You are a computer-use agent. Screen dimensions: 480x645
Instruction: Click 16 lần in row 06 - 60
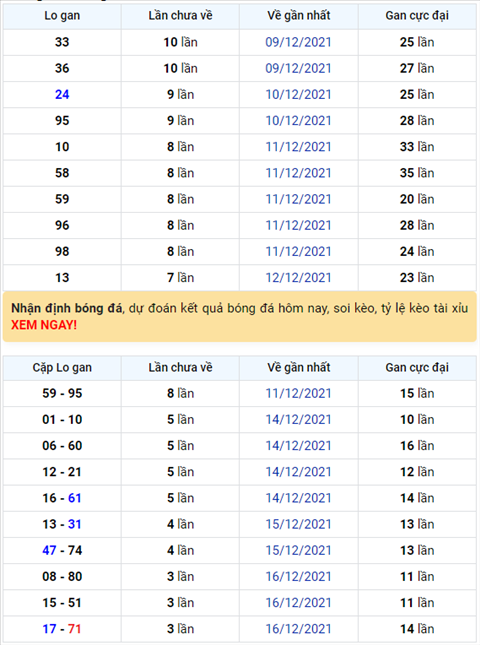pos(417,445)
